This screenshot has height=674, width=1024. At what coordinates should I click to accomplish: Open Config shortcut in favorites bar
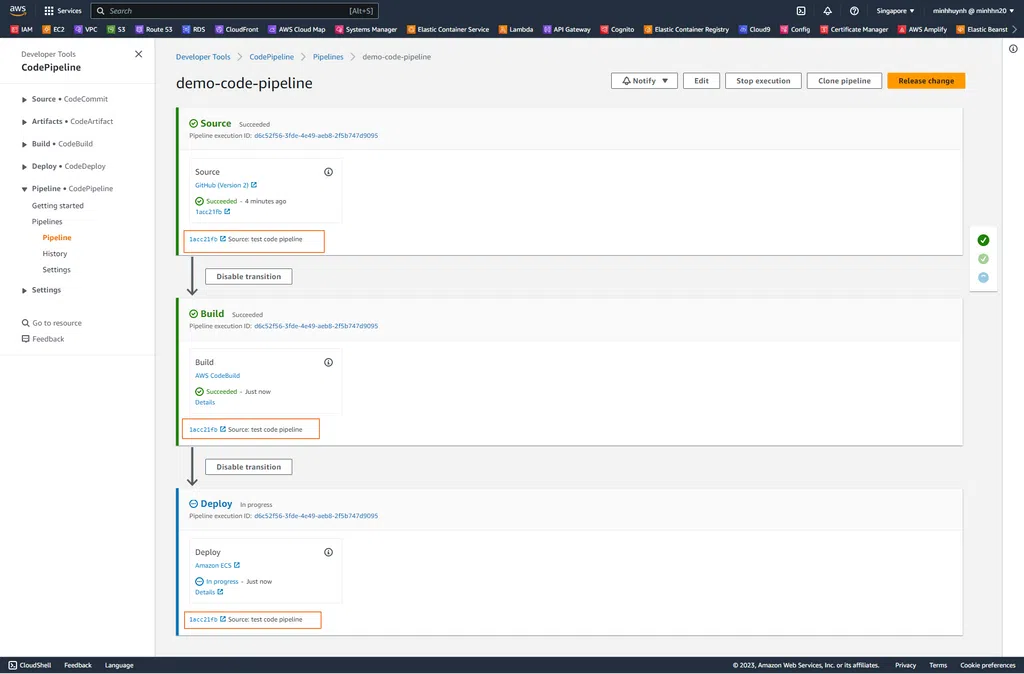[x=795, y=29]
